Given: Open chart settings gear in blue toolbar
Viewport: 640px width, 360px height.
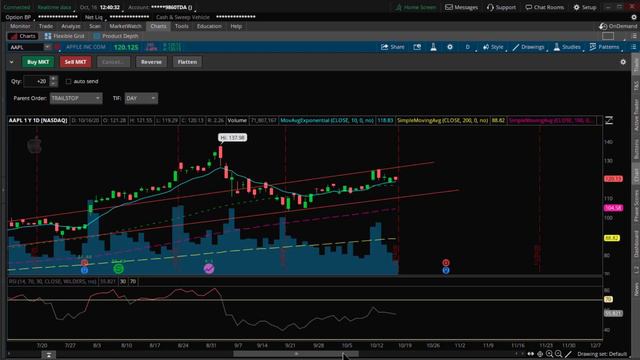Looking at the screenshot, I should click(x=449, y=47).
